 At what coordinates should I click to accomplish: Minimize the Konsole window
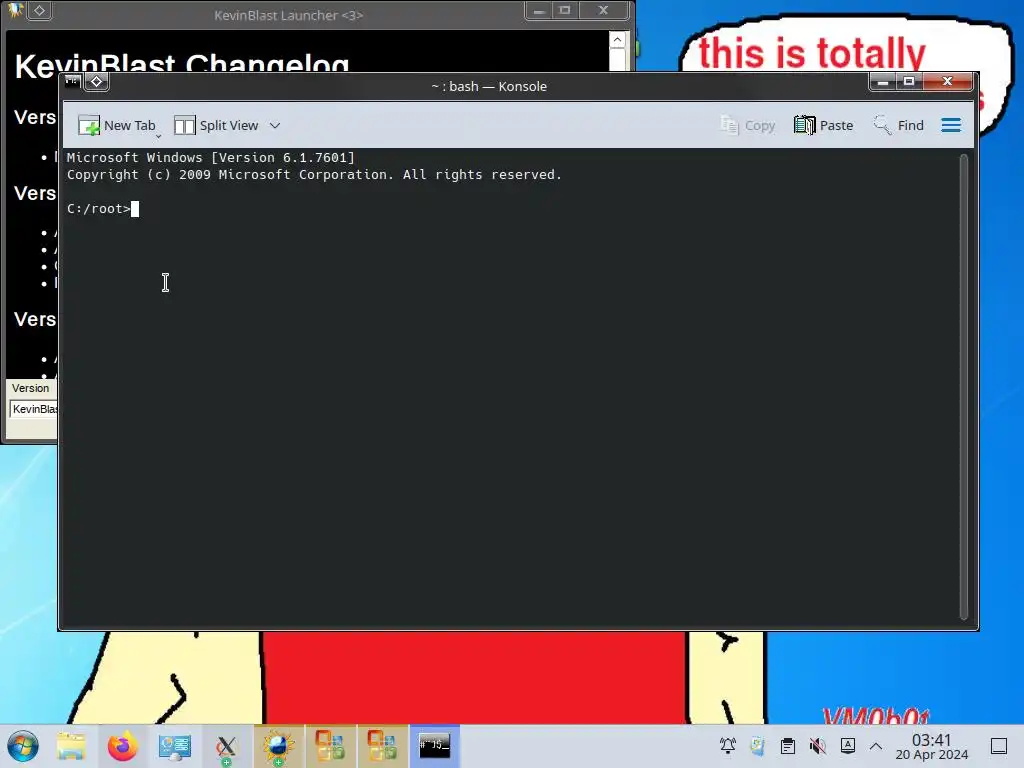[x=883, y=81]
